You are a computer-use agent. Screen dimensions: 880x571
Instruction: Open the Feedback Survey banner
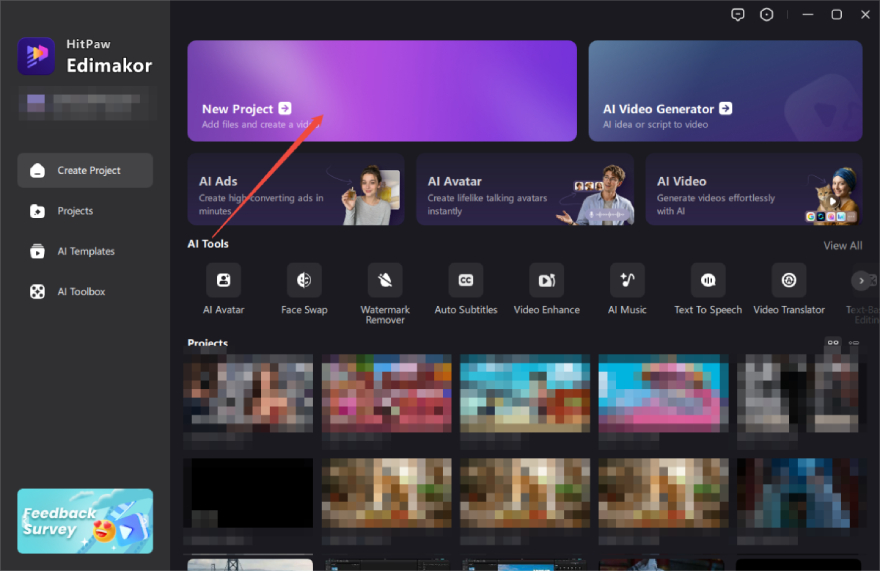(85, 521)
